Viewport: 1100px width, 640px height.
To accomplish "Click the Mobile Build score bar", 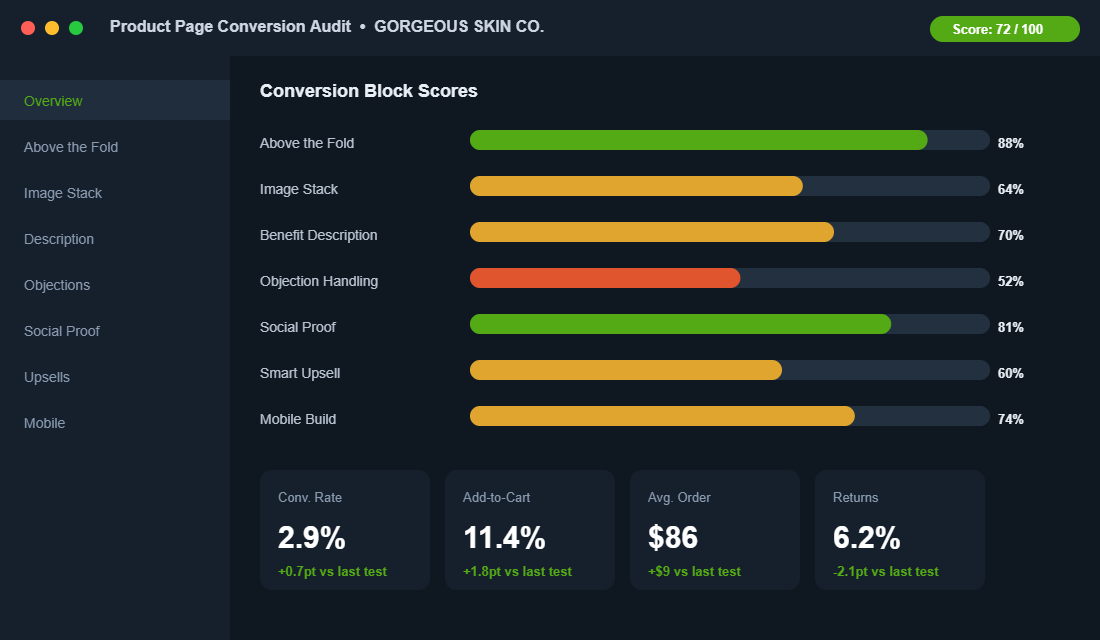I will point(662,415).
